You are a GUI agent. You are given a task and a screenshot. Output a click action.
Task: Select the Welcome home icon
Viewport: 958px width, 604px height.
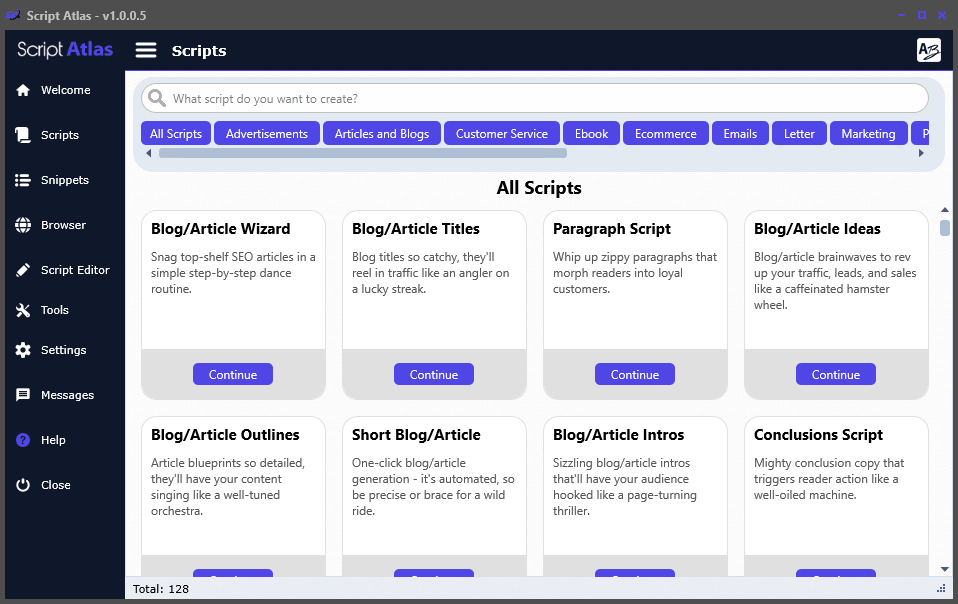[x=23, y=90]
